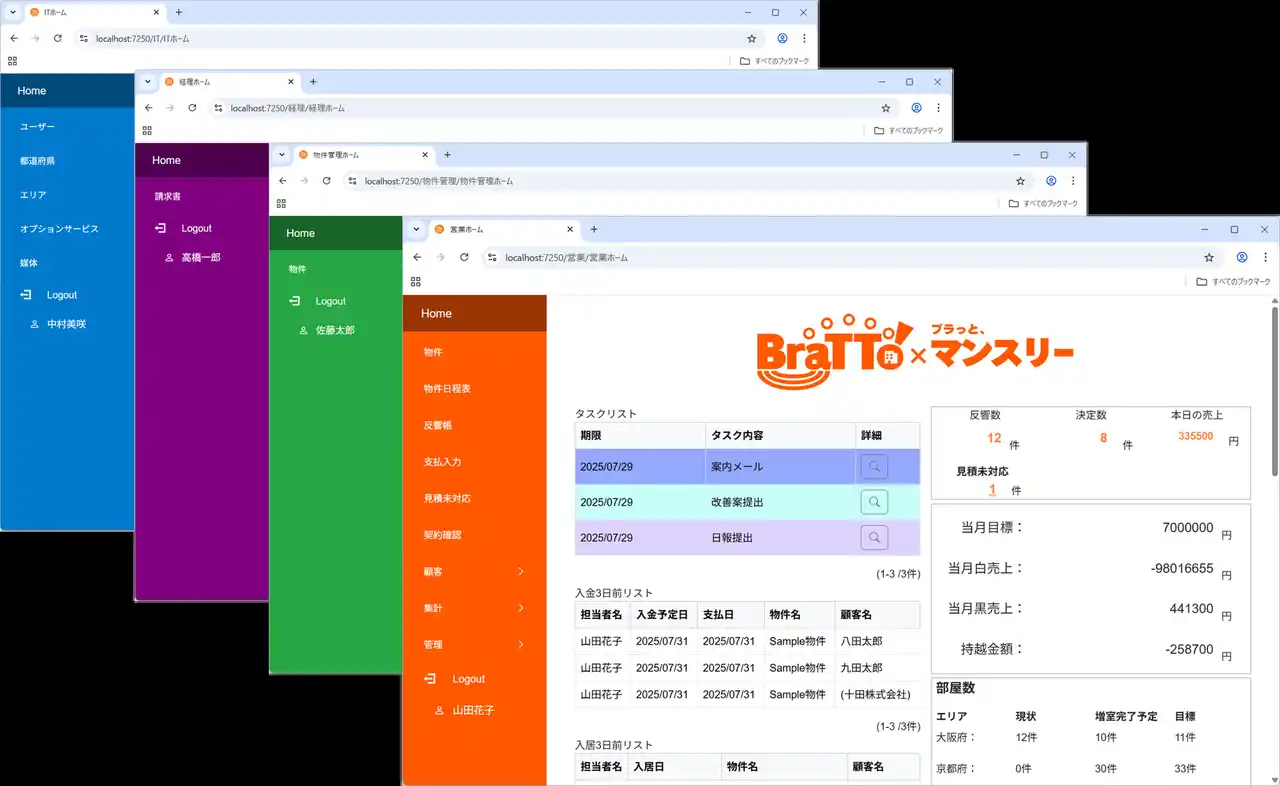
Task: Click the magnifier icon for 日報提出 row
Action: tap(874, 538)
